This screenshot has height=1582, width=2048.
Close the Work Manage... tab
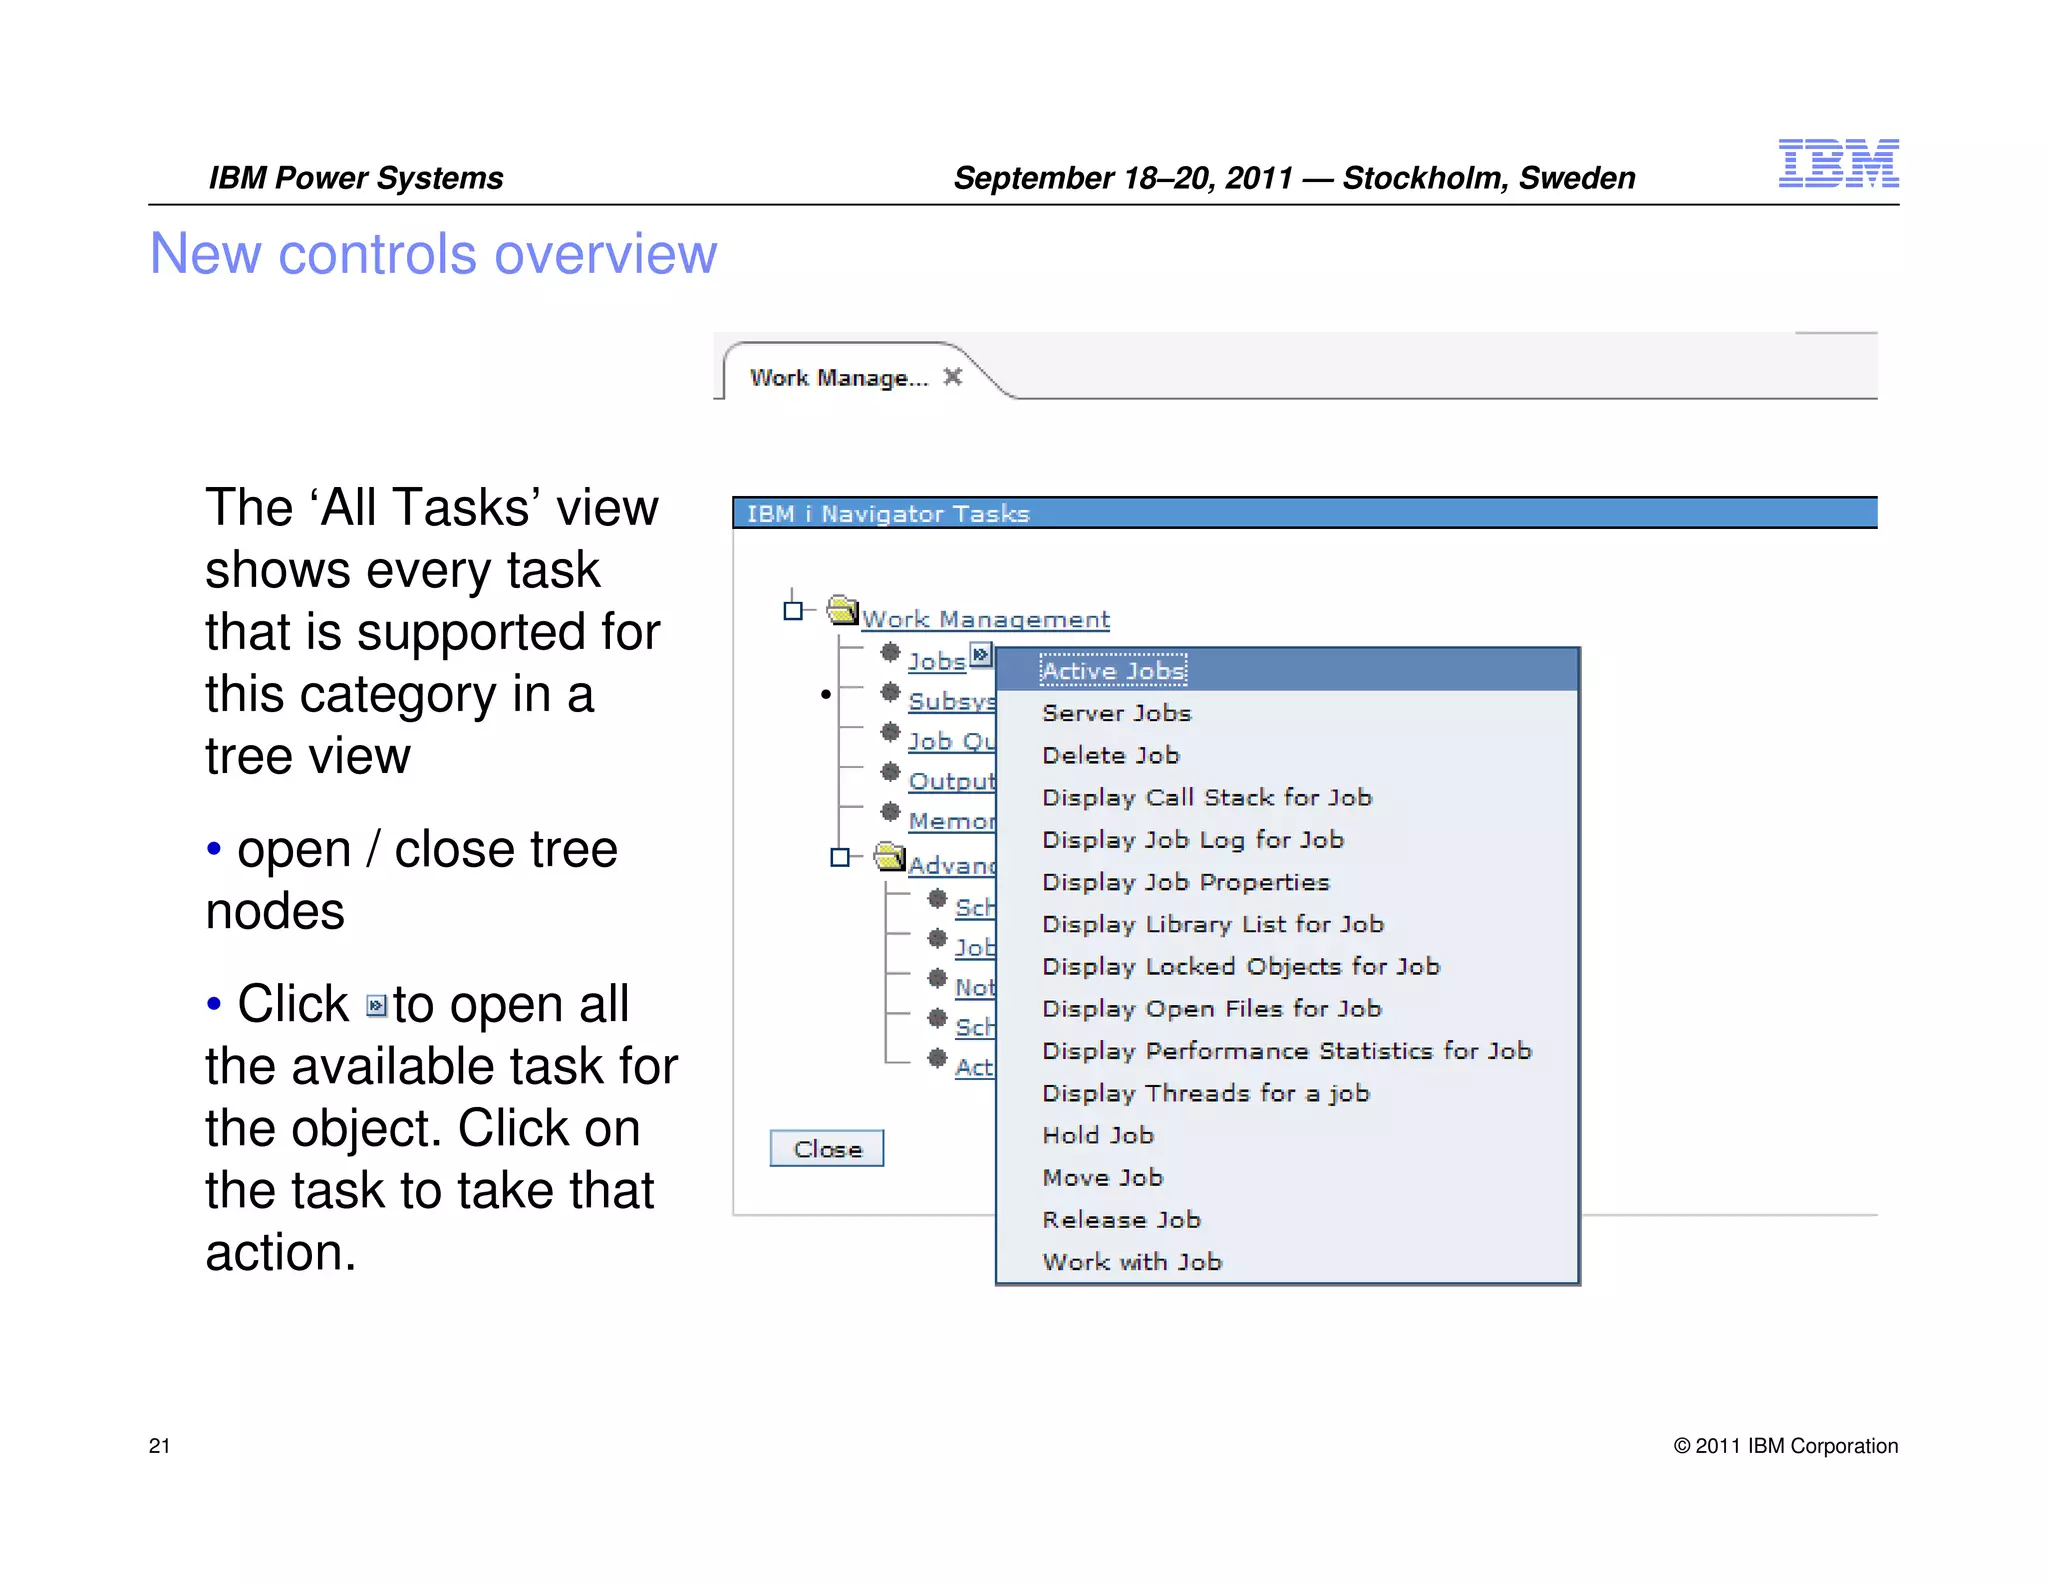(x=953, y=376)
